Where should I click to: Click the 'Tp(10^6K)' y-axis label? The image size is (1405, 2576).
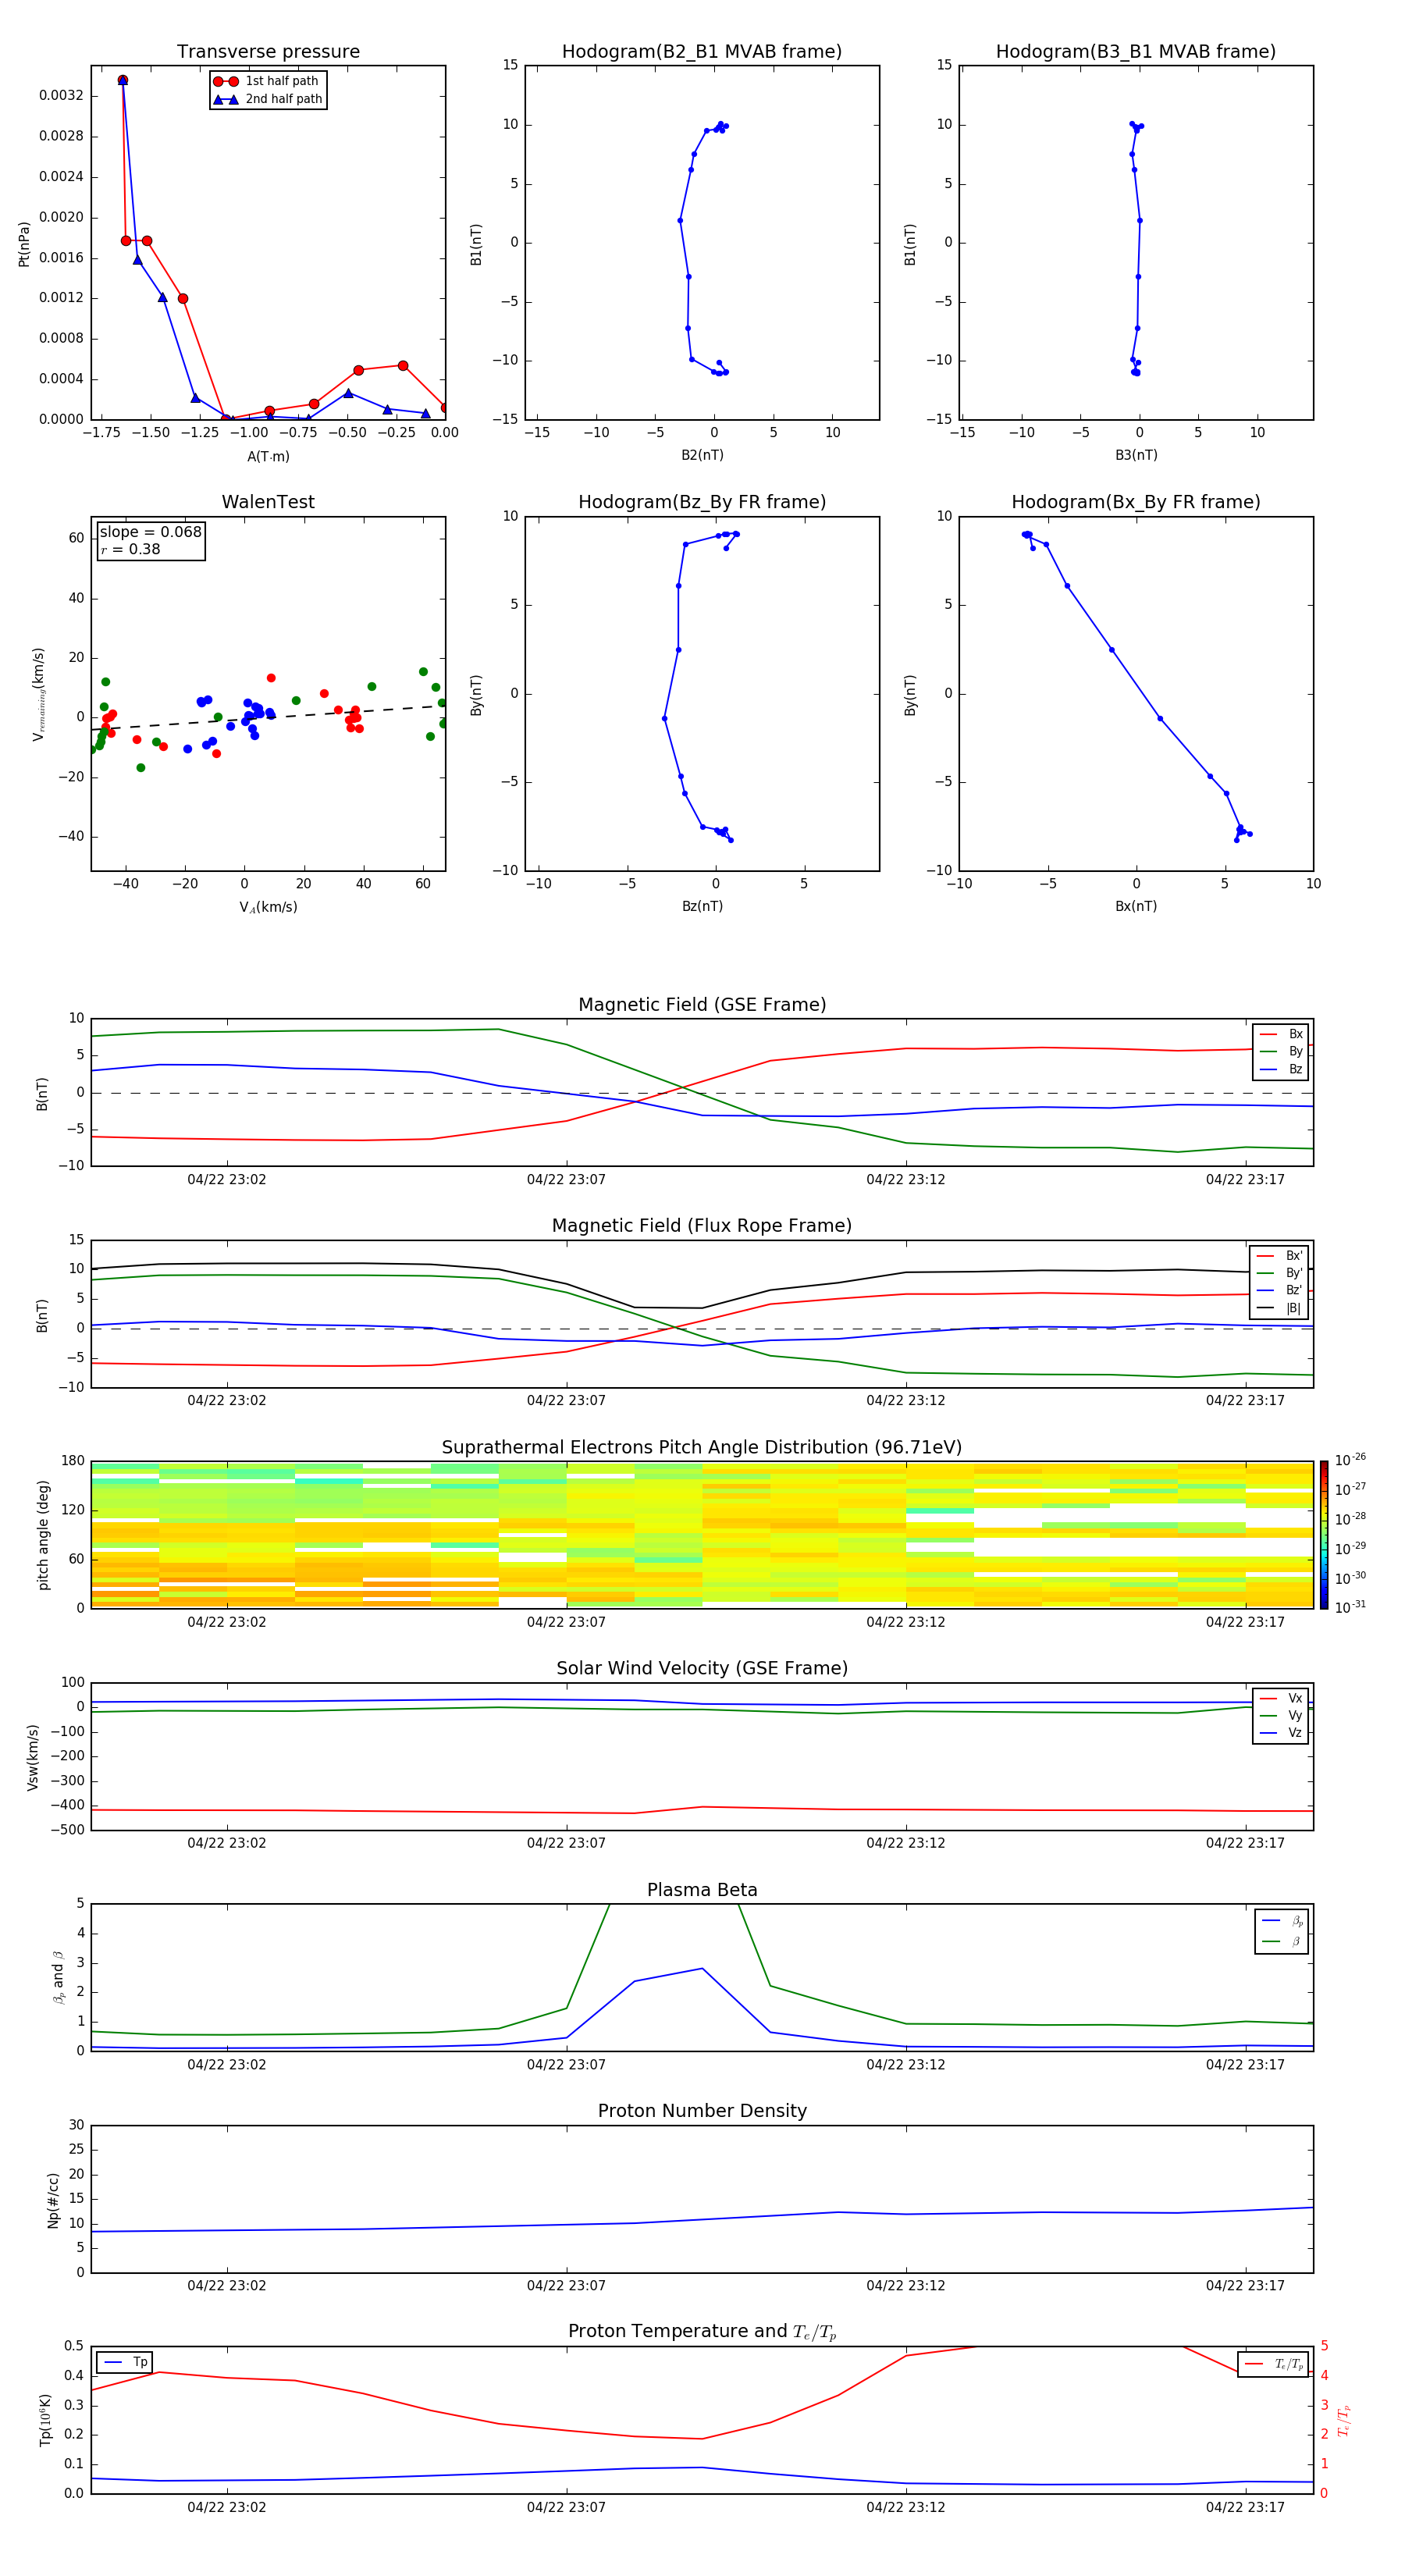click(x=46, y=2420)
